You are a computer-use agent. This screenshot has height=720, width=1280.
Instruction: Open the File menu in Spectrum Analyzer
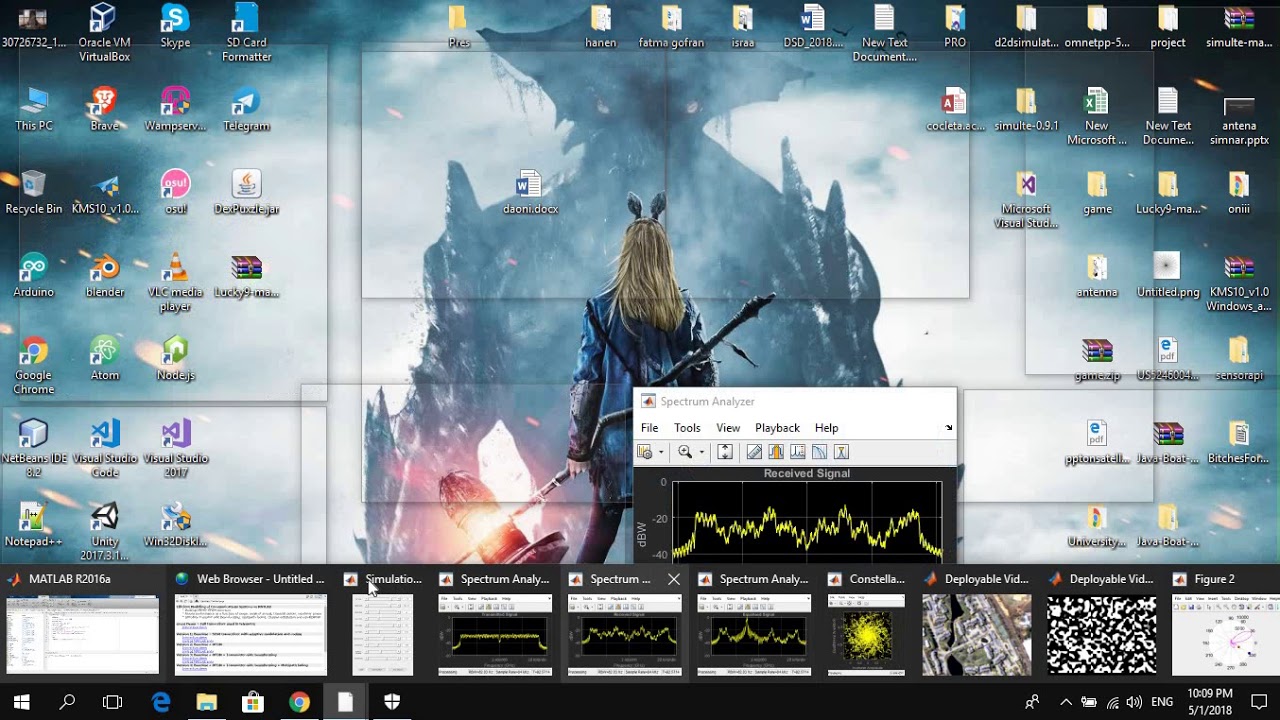[650, 428]
